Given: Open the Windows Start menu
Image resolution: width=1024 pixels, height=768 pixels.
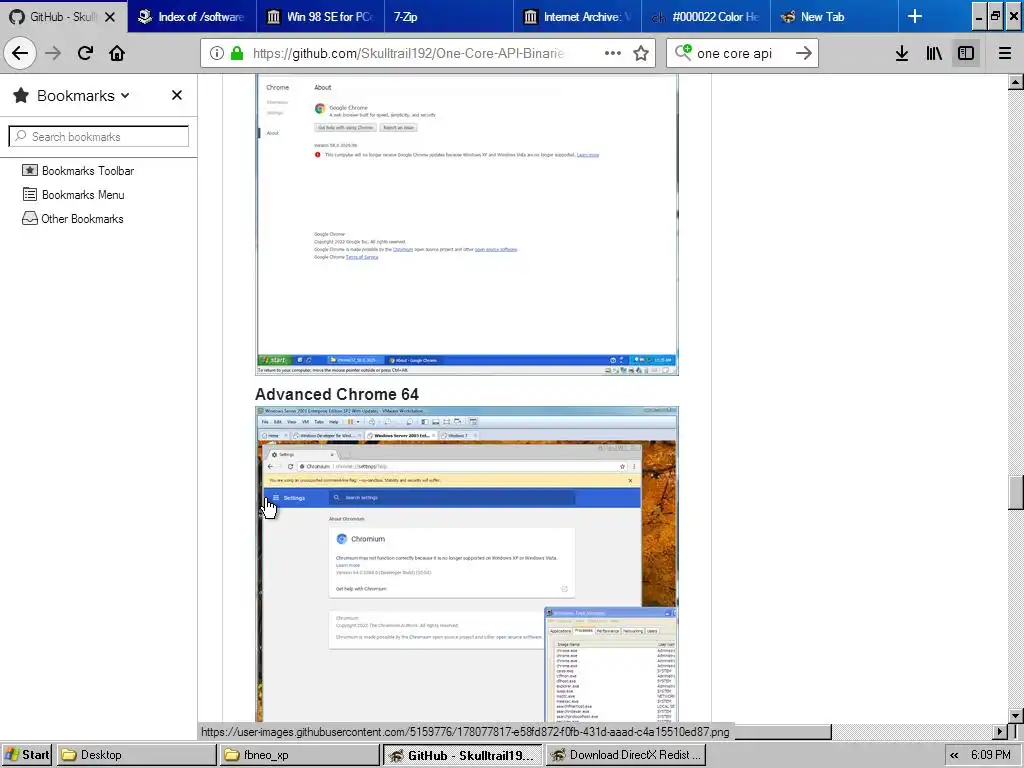Looking at the screenshot, I should point(27,755).
